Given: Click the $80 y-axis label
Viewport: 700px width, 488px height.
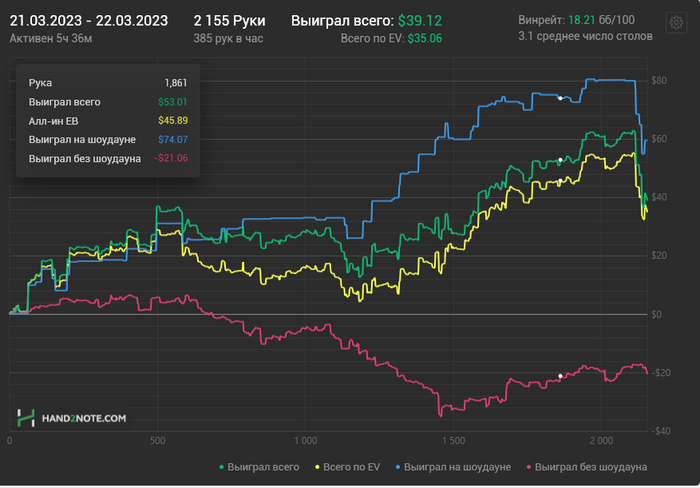Looking at the screenshot, I should (x=659, y=80).
